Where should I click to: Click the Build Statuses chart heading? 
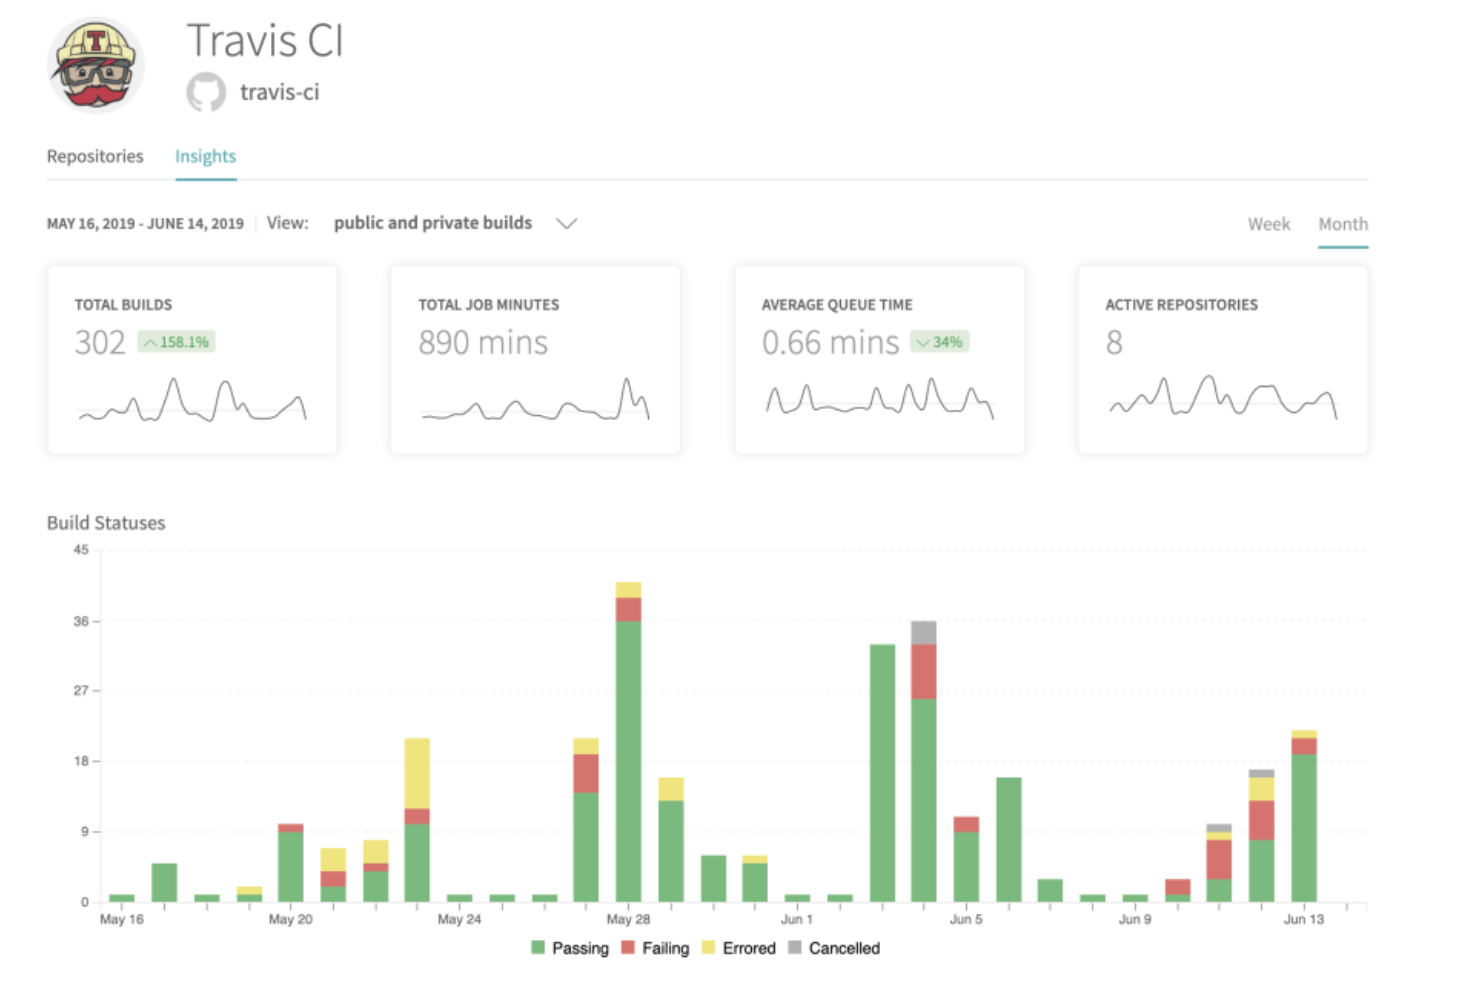click(x=106, y=523)
